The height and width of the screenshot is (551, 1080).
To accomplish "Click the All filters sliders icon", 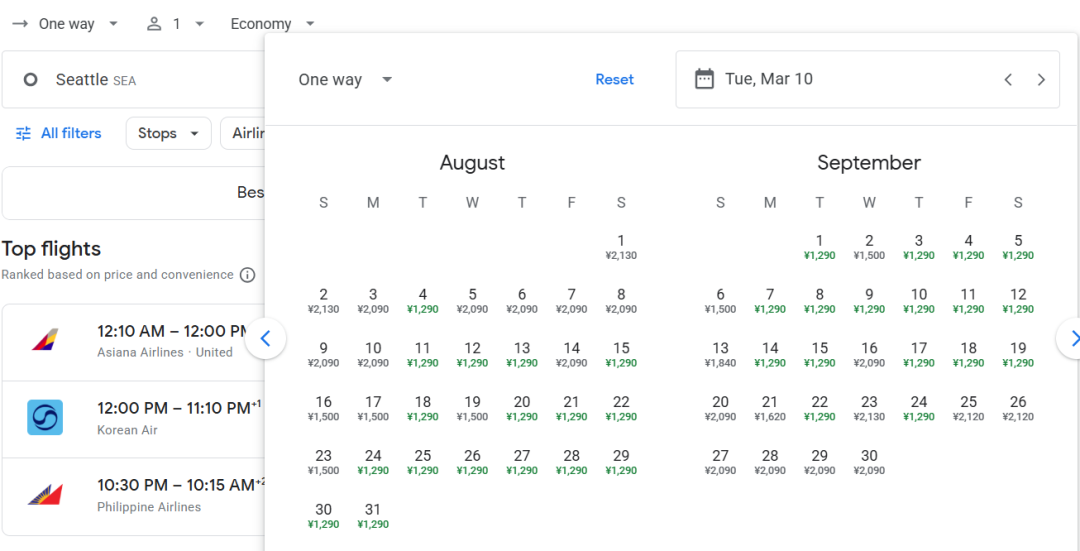I will point(23,133).
